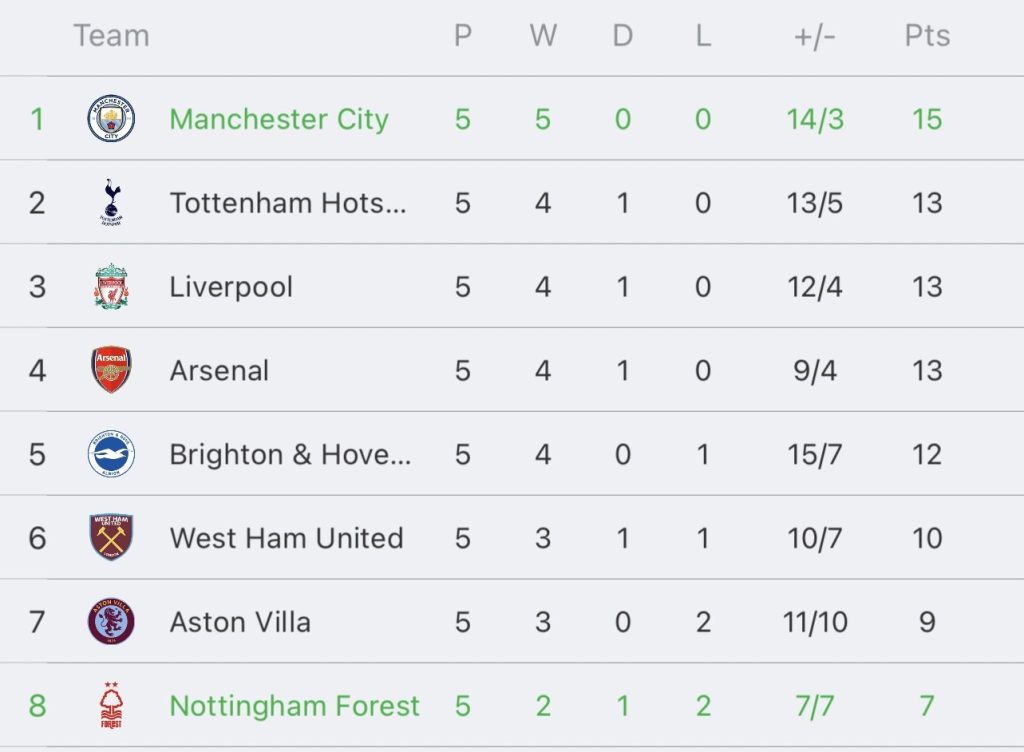Image resolution: width=1024 pixels, height=752 pixels.
Task: Click the P column header
Action: pyautogui.click(x=462, y=36)
